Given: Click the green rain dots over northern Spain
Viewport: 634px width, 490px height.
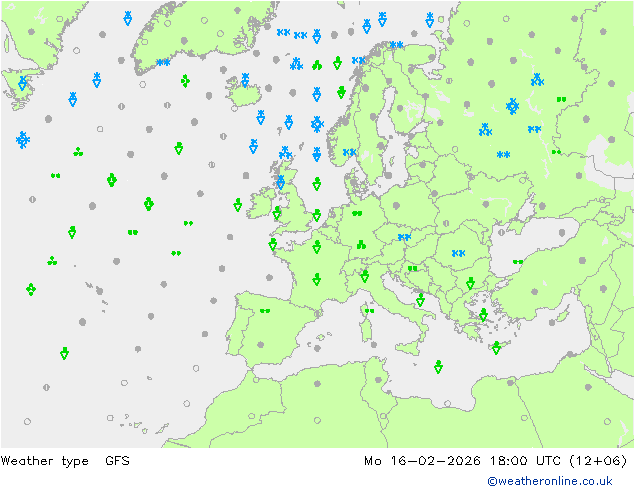Looking at the screenshot, I should [x=265, y=311].
